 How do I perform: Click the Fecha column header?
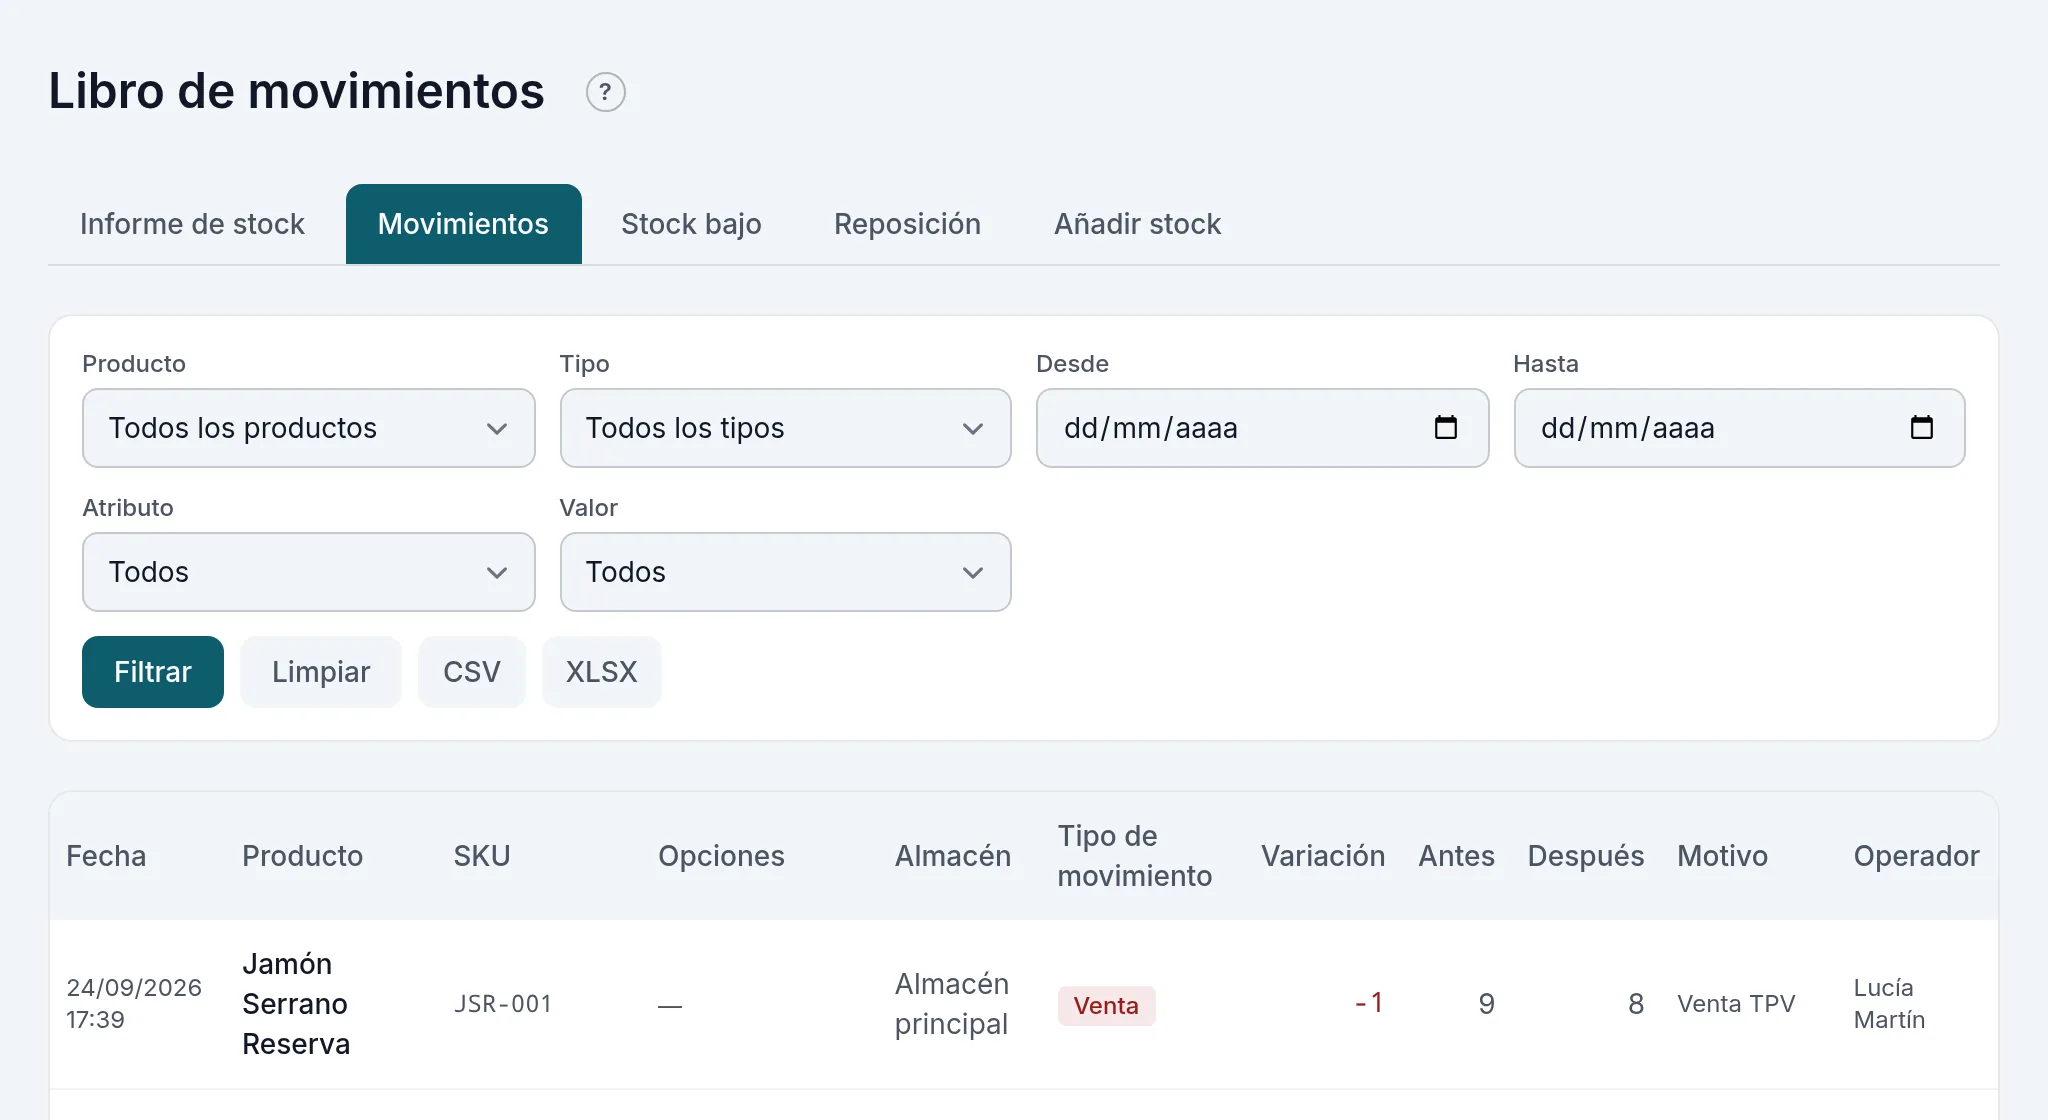106,856
